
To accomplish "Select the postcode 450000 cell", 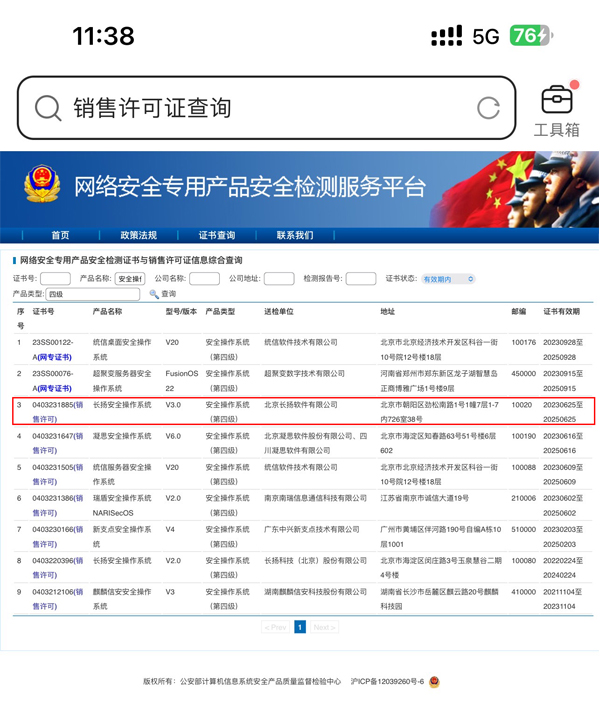I will (x=523, y=373).
